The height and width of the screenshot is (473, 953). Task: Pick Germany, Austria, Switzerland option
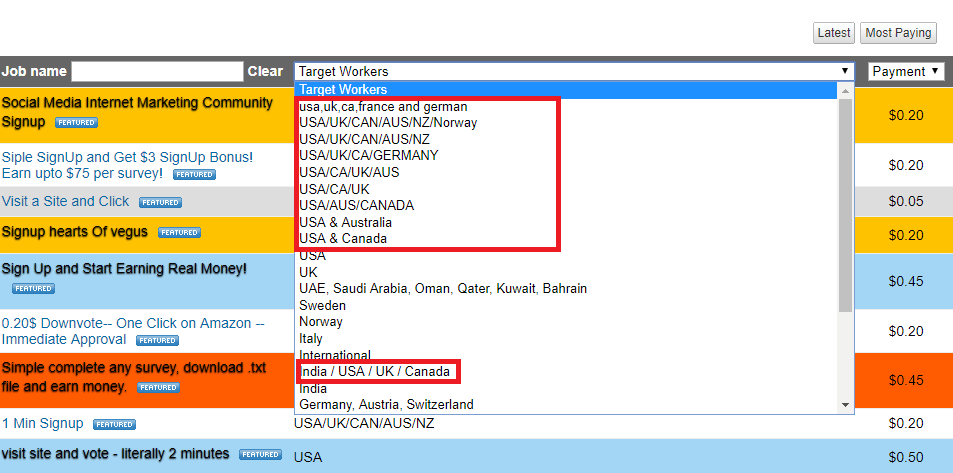coord(386,405)
